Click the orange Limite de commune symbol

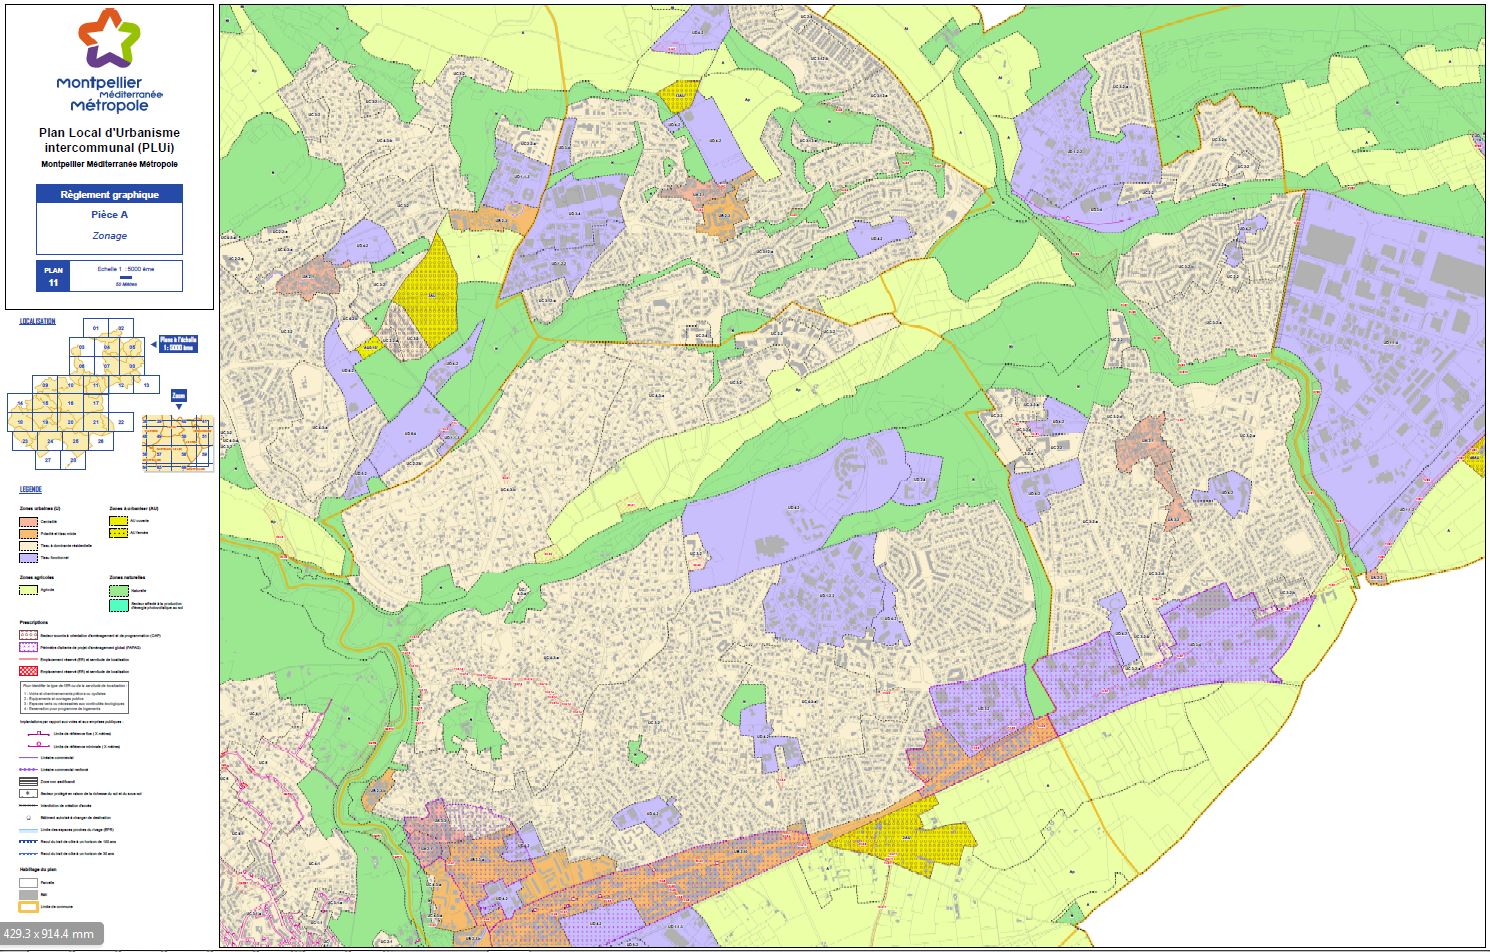tap(28, 908)
